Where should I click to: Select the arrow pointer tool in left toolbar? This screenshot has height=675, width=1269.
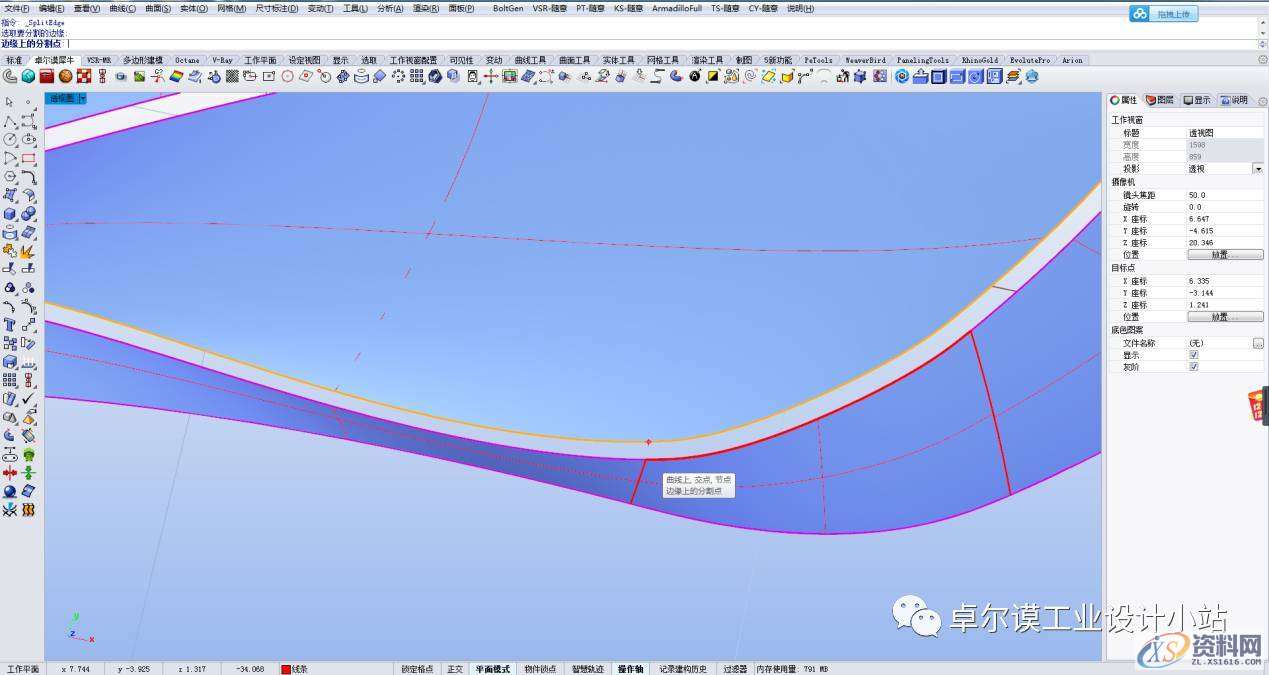9,102
